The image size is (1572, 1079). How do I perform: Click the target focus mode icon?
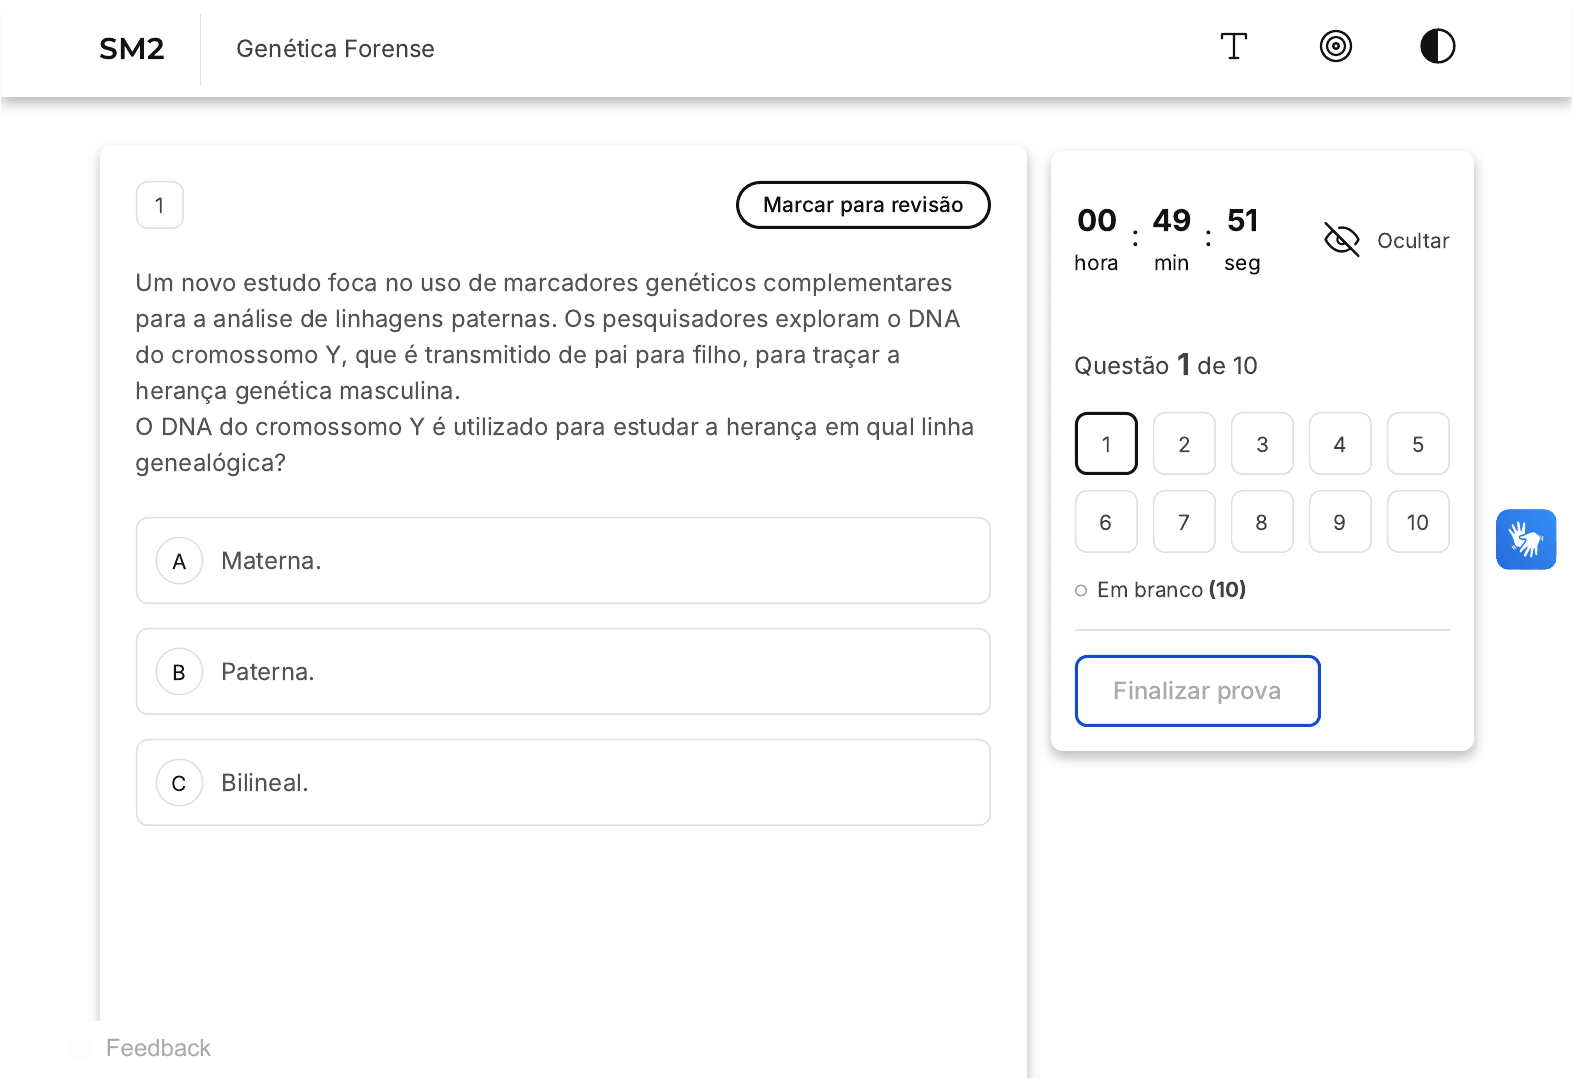point(1336,47)
